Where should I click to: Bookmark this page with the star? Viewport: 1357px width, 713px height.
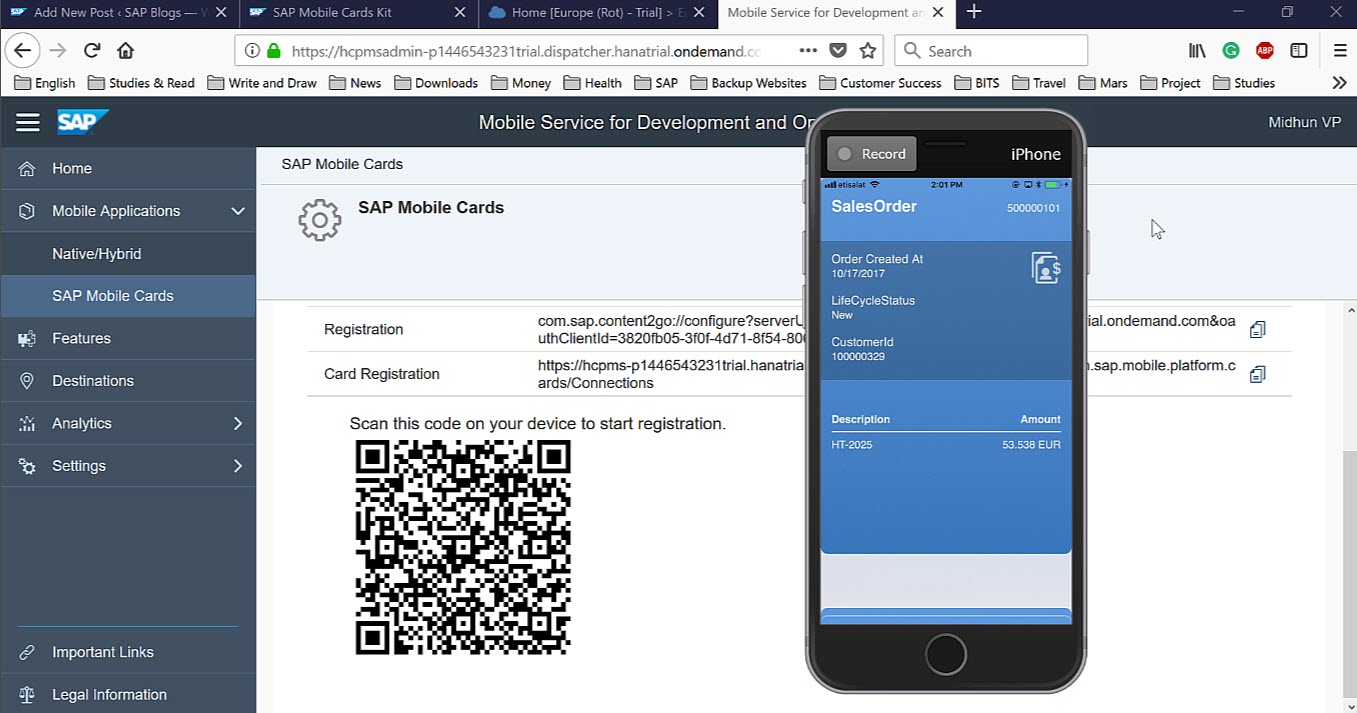868,51
